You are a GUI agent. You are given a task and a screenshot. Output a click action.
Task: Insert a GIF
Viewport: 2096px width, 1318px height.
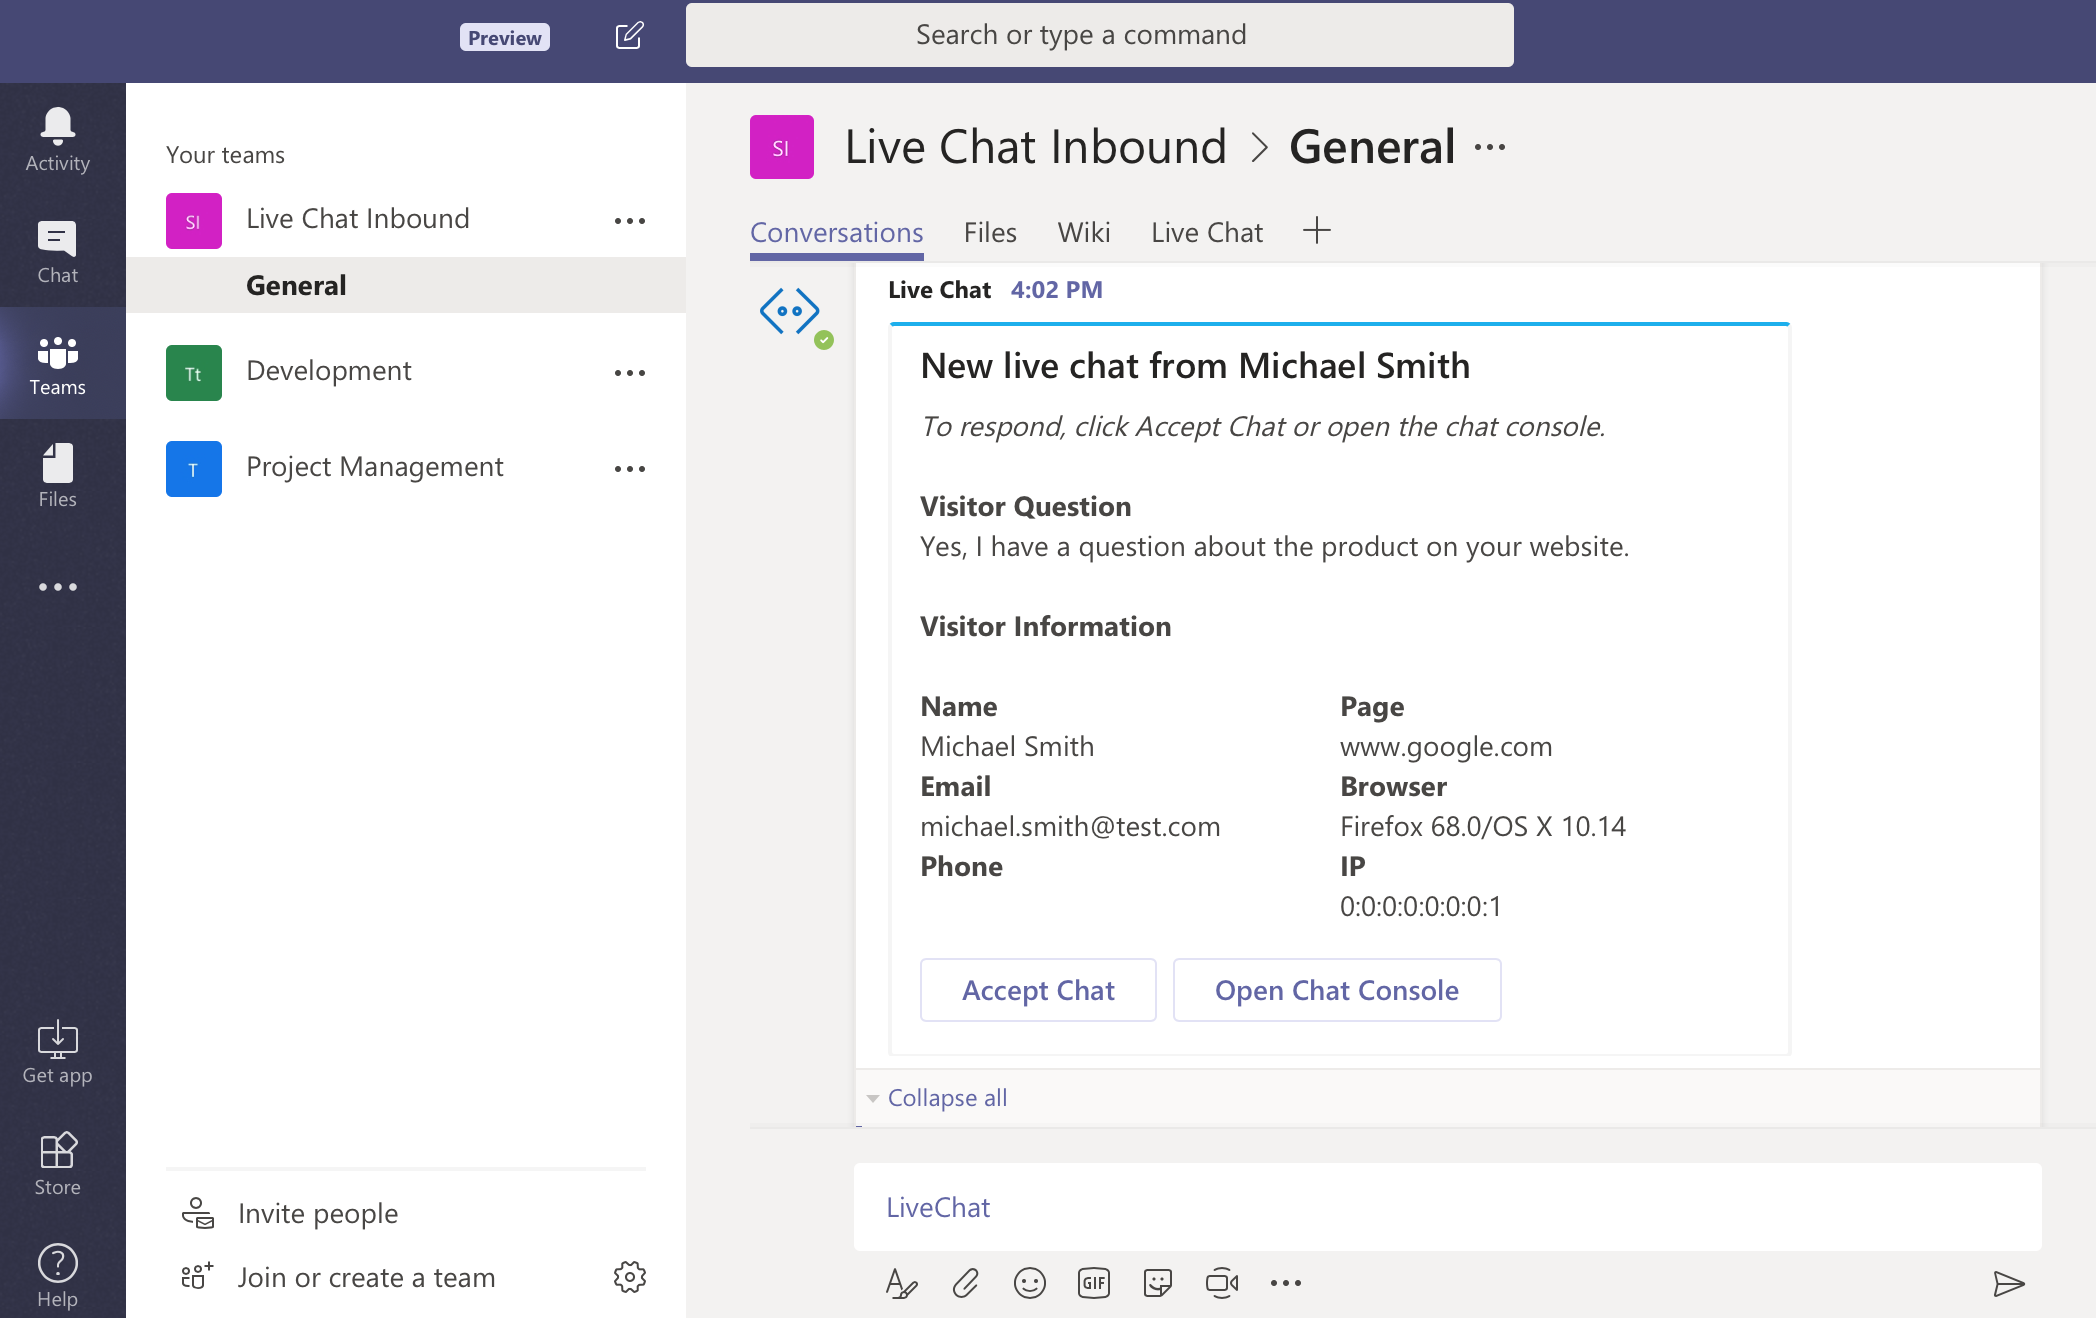(x=1093, y=1283)
